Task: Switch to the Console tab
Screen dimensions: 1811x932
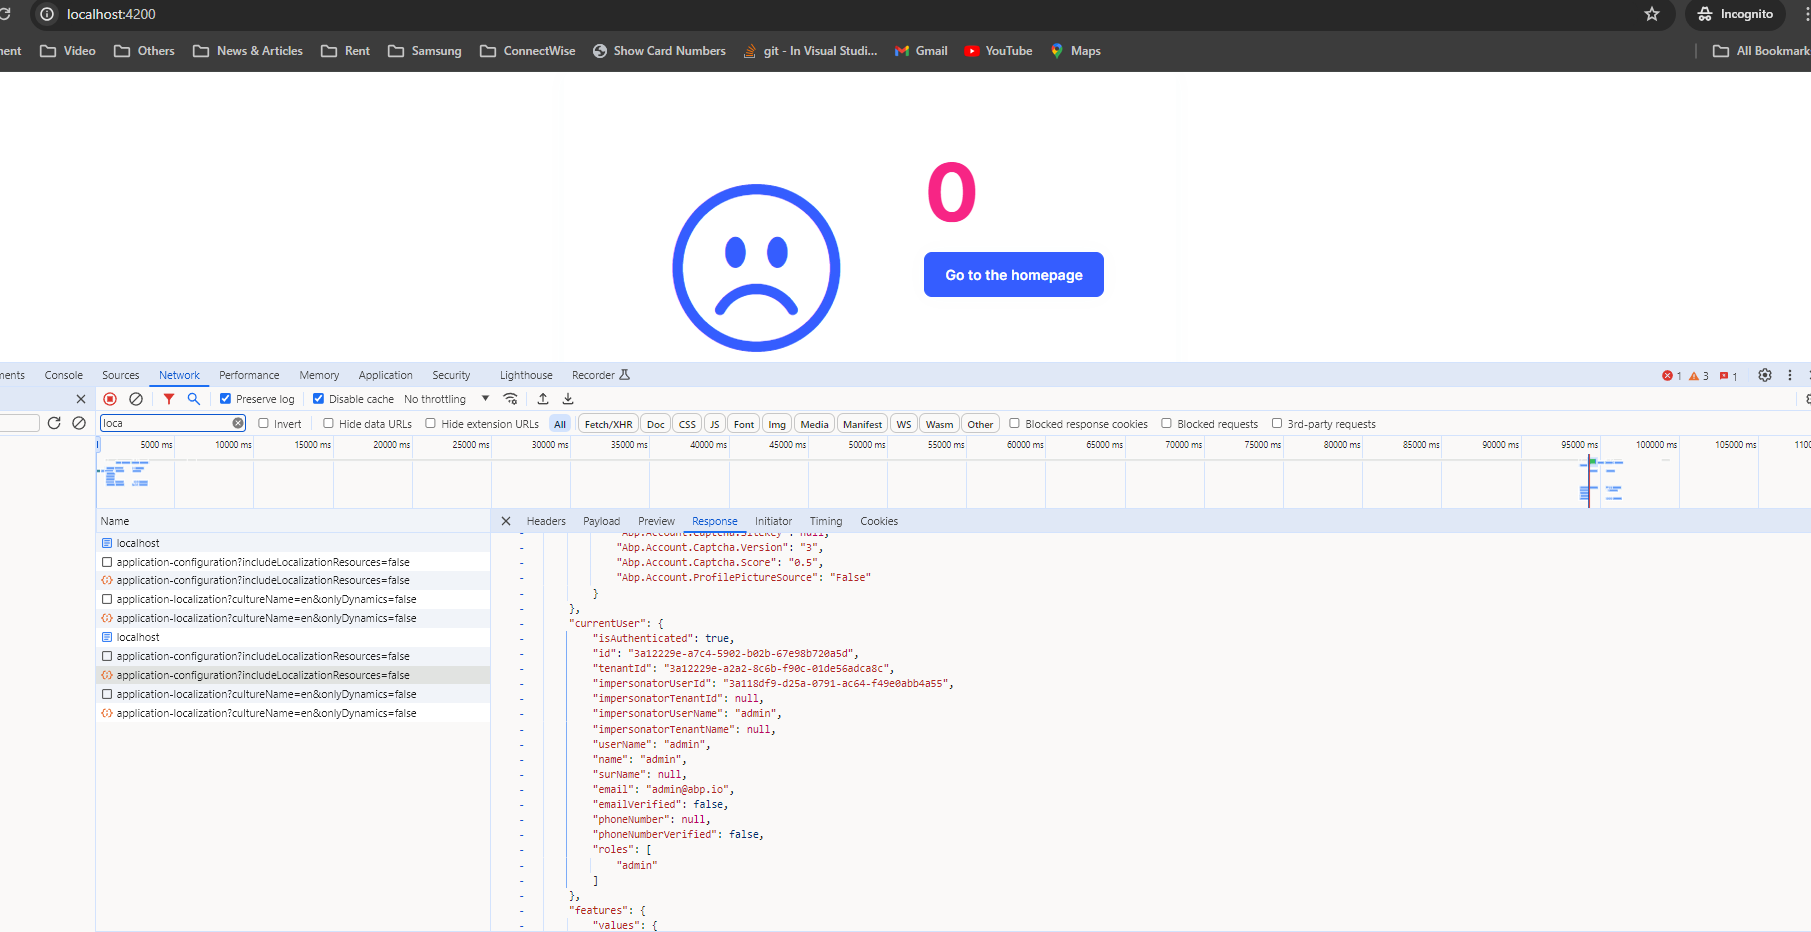Action: pos(63,375)
